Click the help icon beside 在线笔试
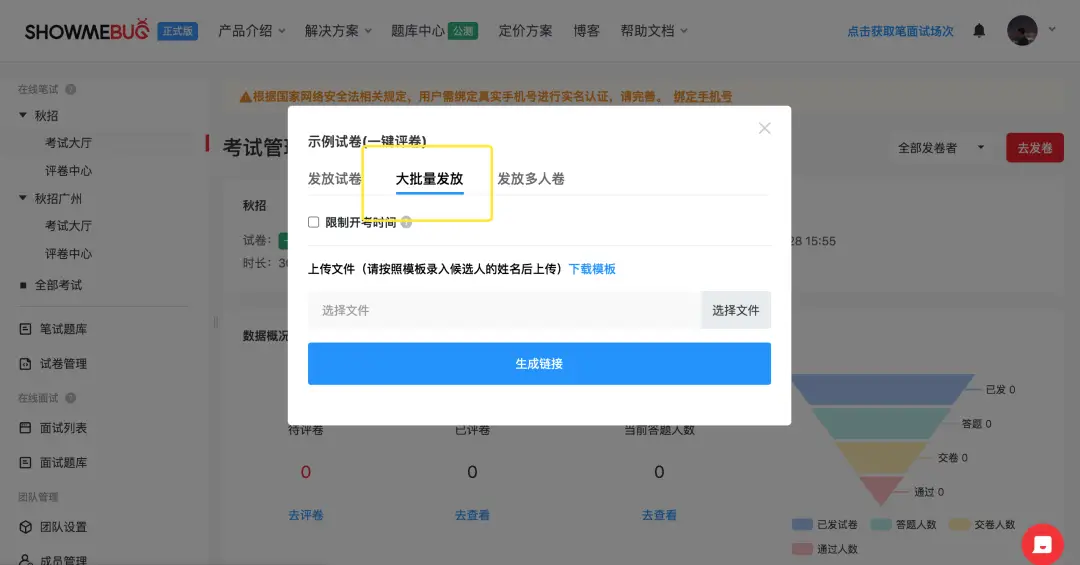Viewport: 1080px width, 565px height. [x=70, y=90]
